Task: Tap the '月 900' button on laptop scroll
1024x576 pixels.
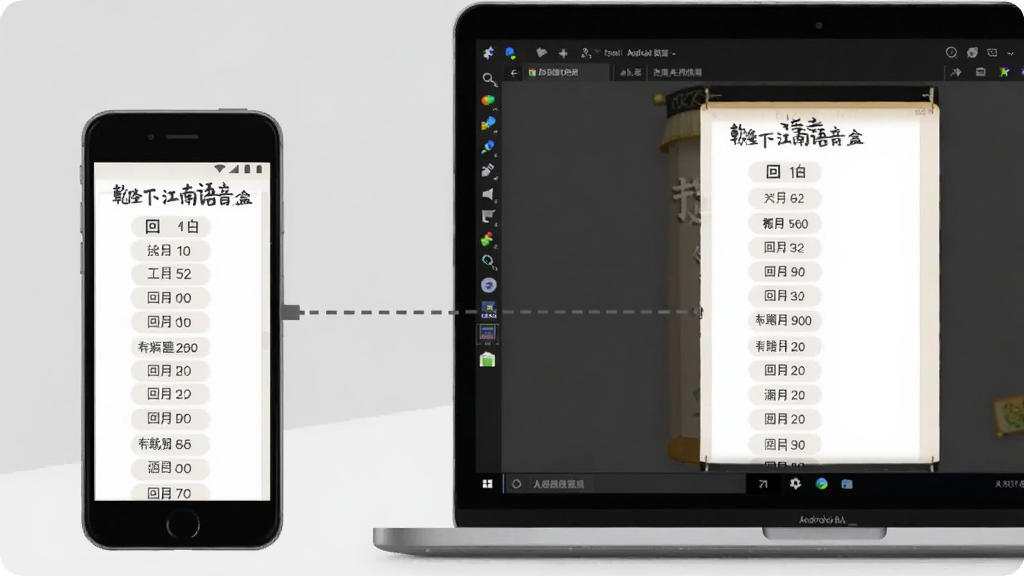Action: coord(784,321)
